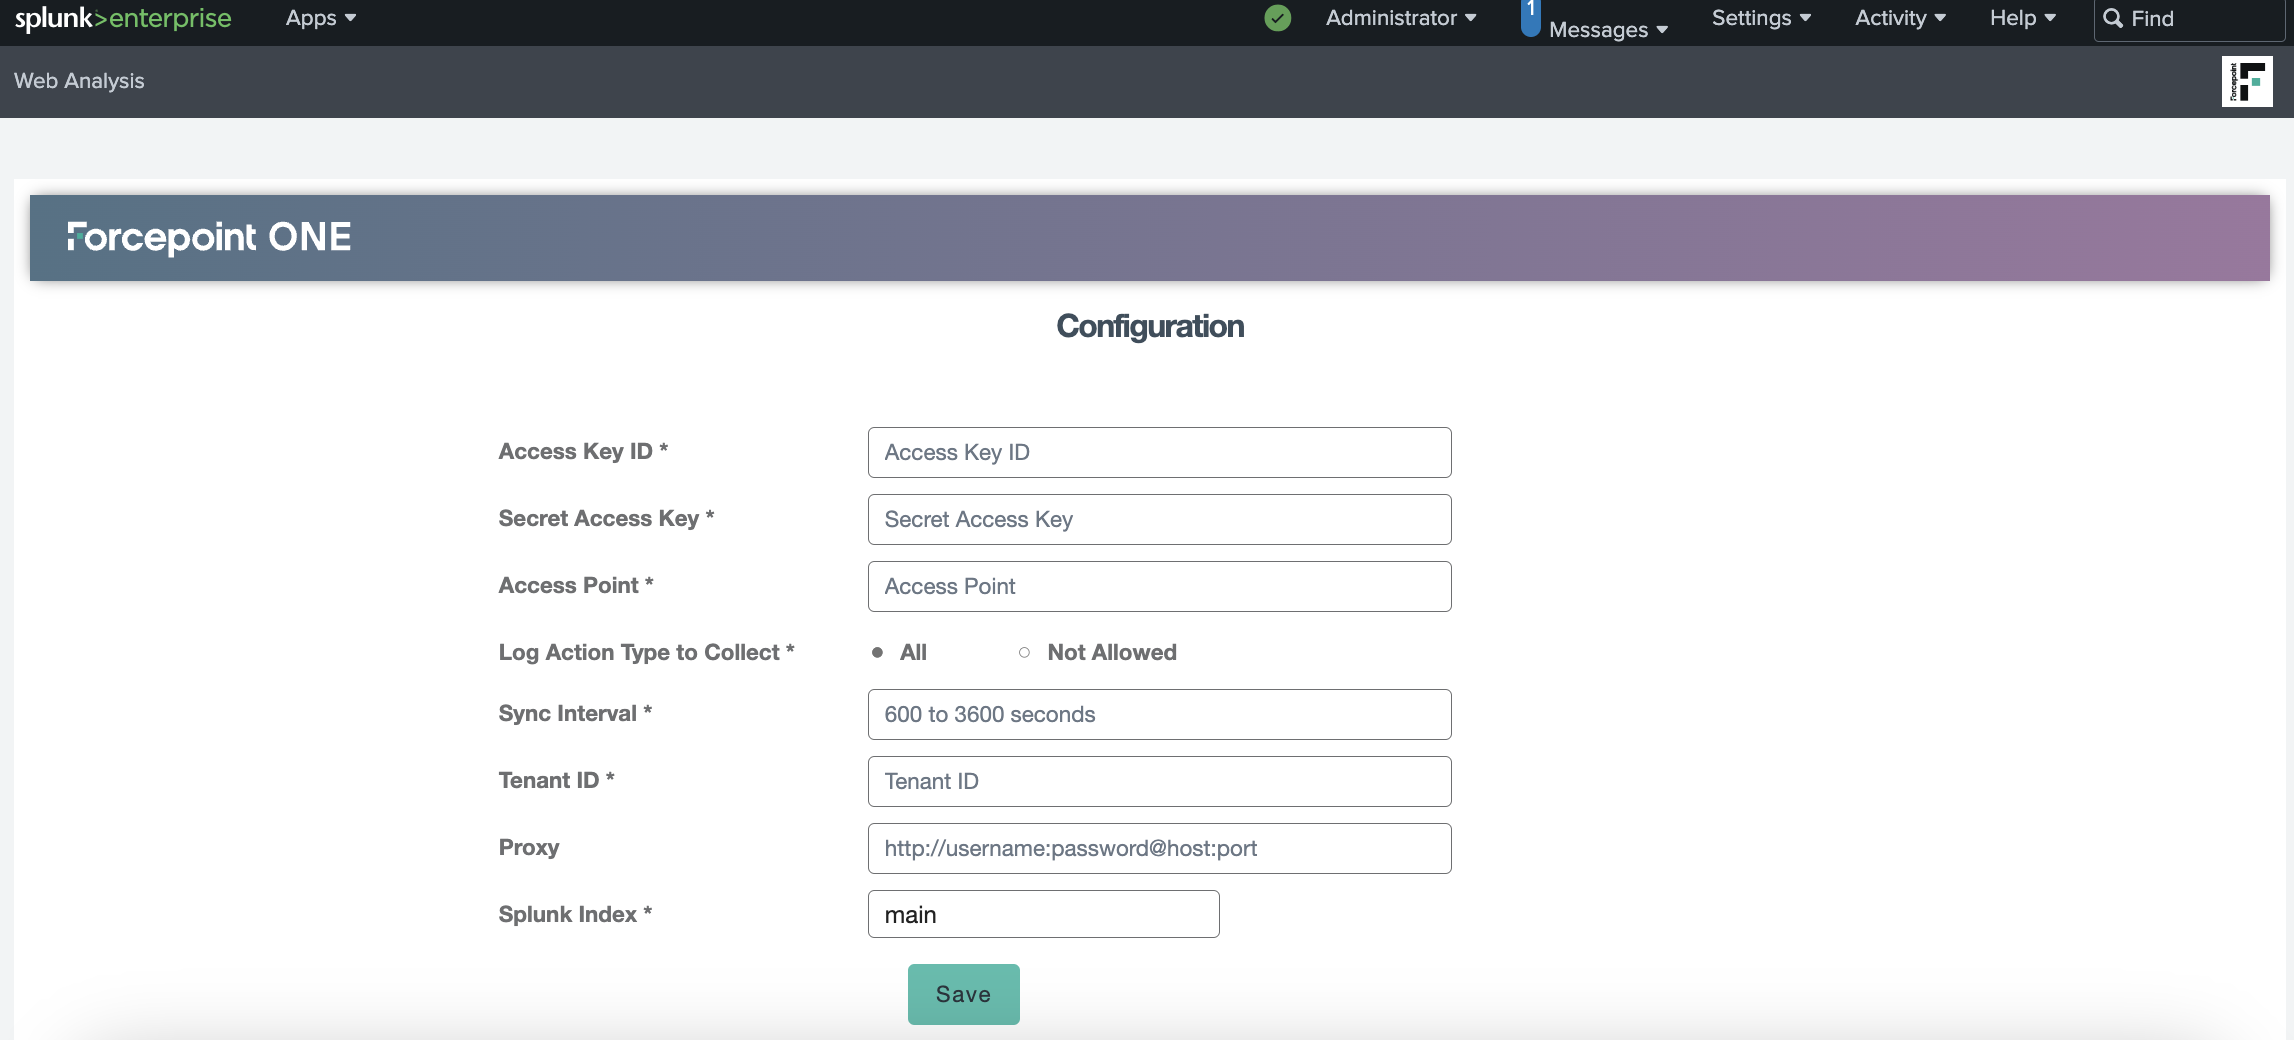This screenshot has width=2294, height=1040.
Task: Expand the Messages dropdown
Action: [1608, 30]
